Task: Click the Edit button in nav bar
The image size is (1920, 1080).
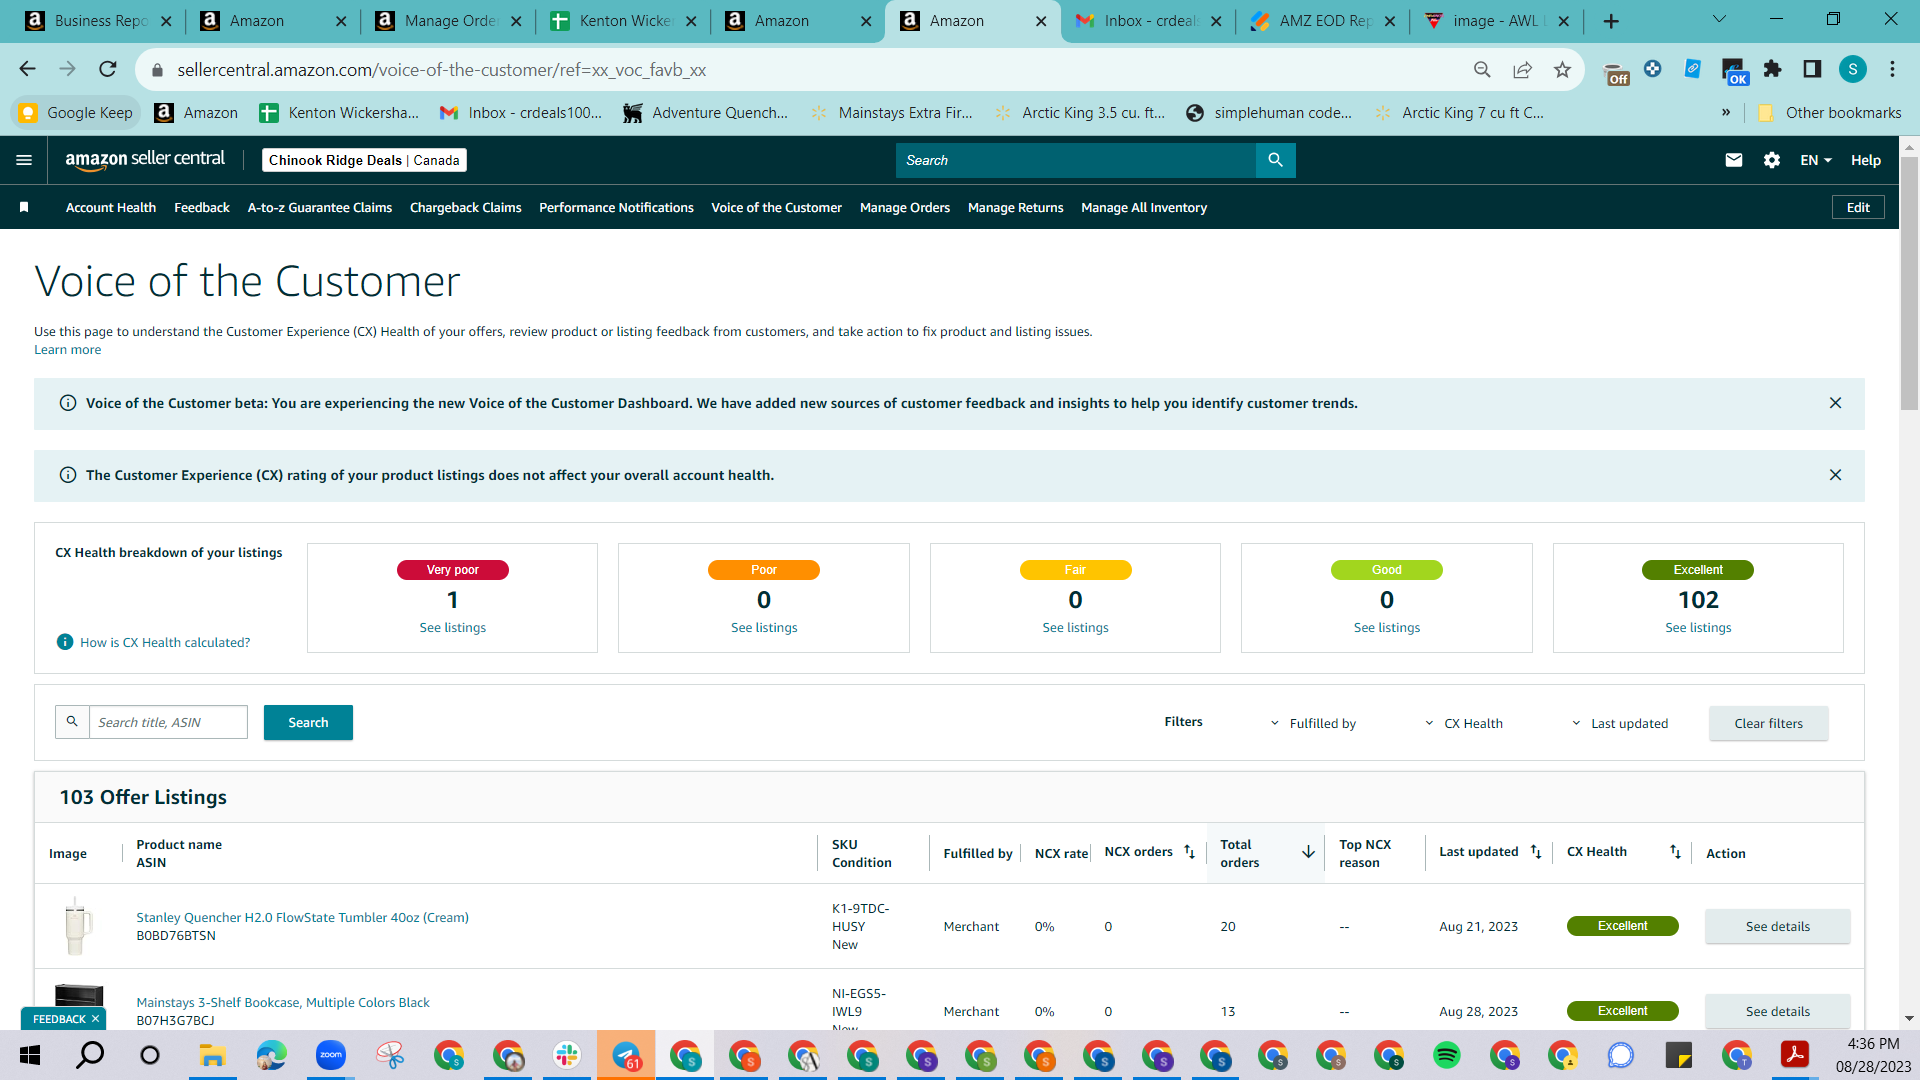Action: 1858,207
